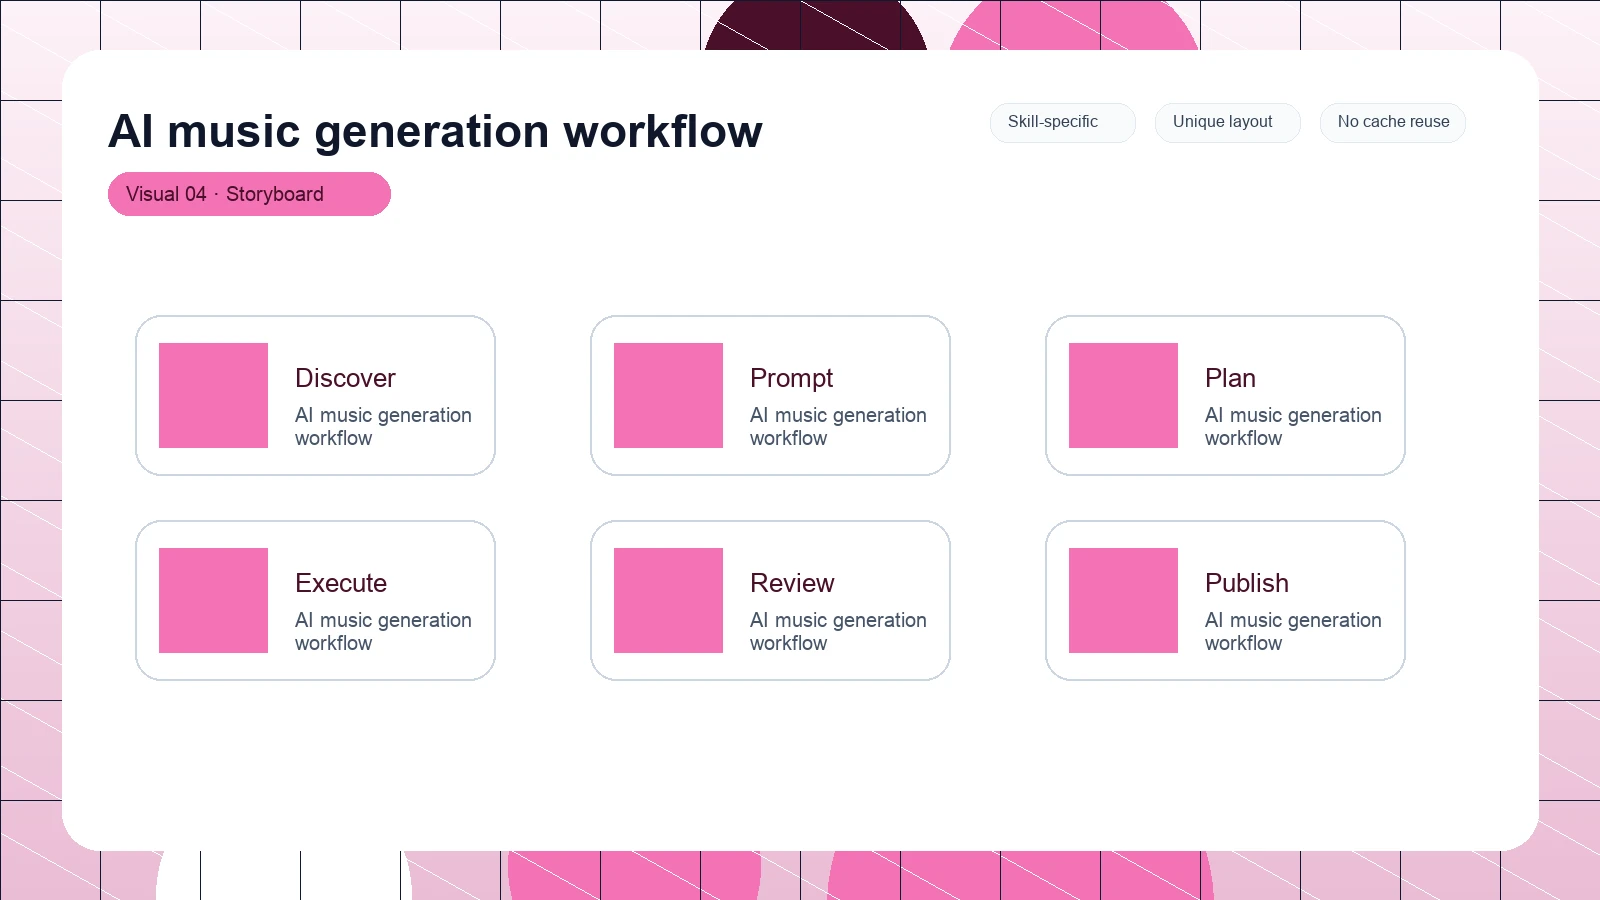
Task: Click the description under Prompt
Action: (x=838, y=426)
